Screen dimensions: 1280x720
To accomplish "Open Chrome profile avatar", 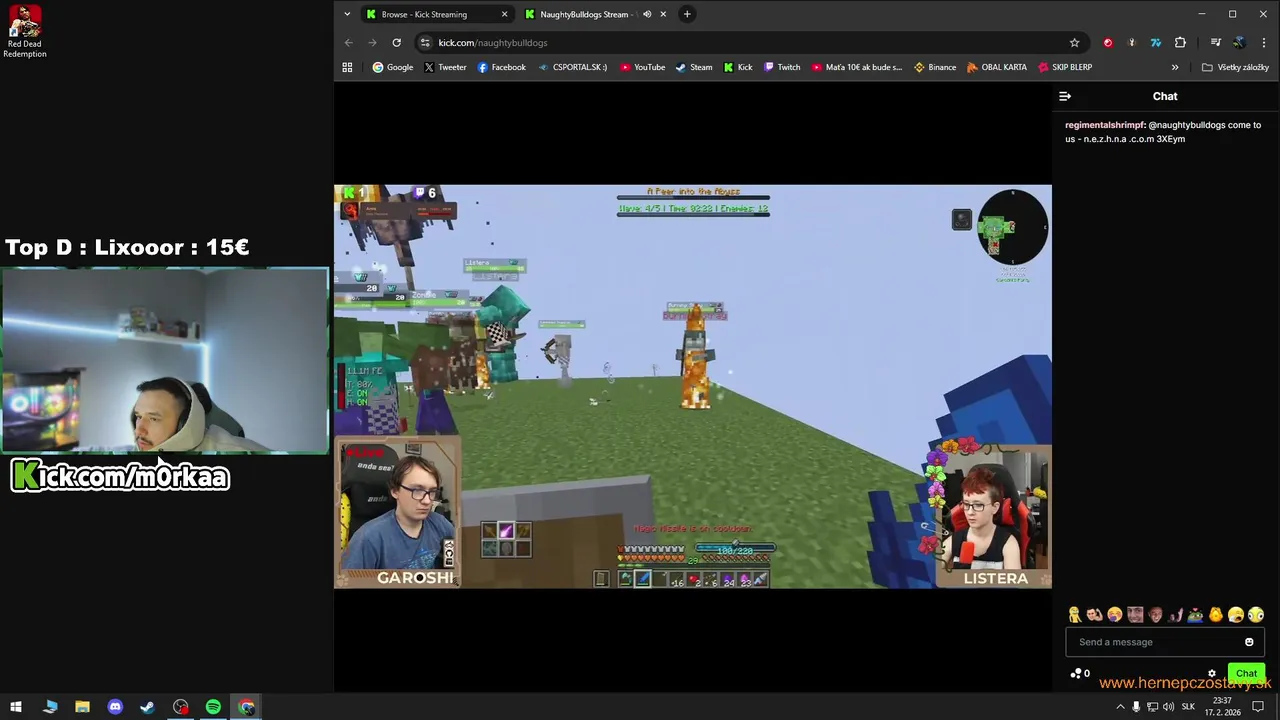I will (x=1240, y=43).
